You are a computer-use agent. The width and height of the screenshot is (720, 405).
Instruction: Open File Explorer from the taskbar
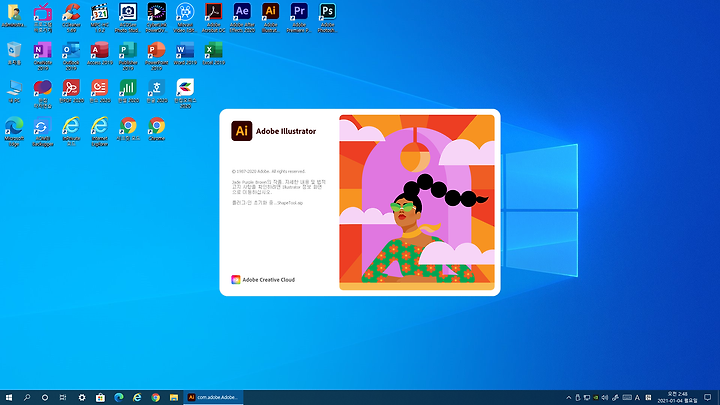tap(174, 397)
